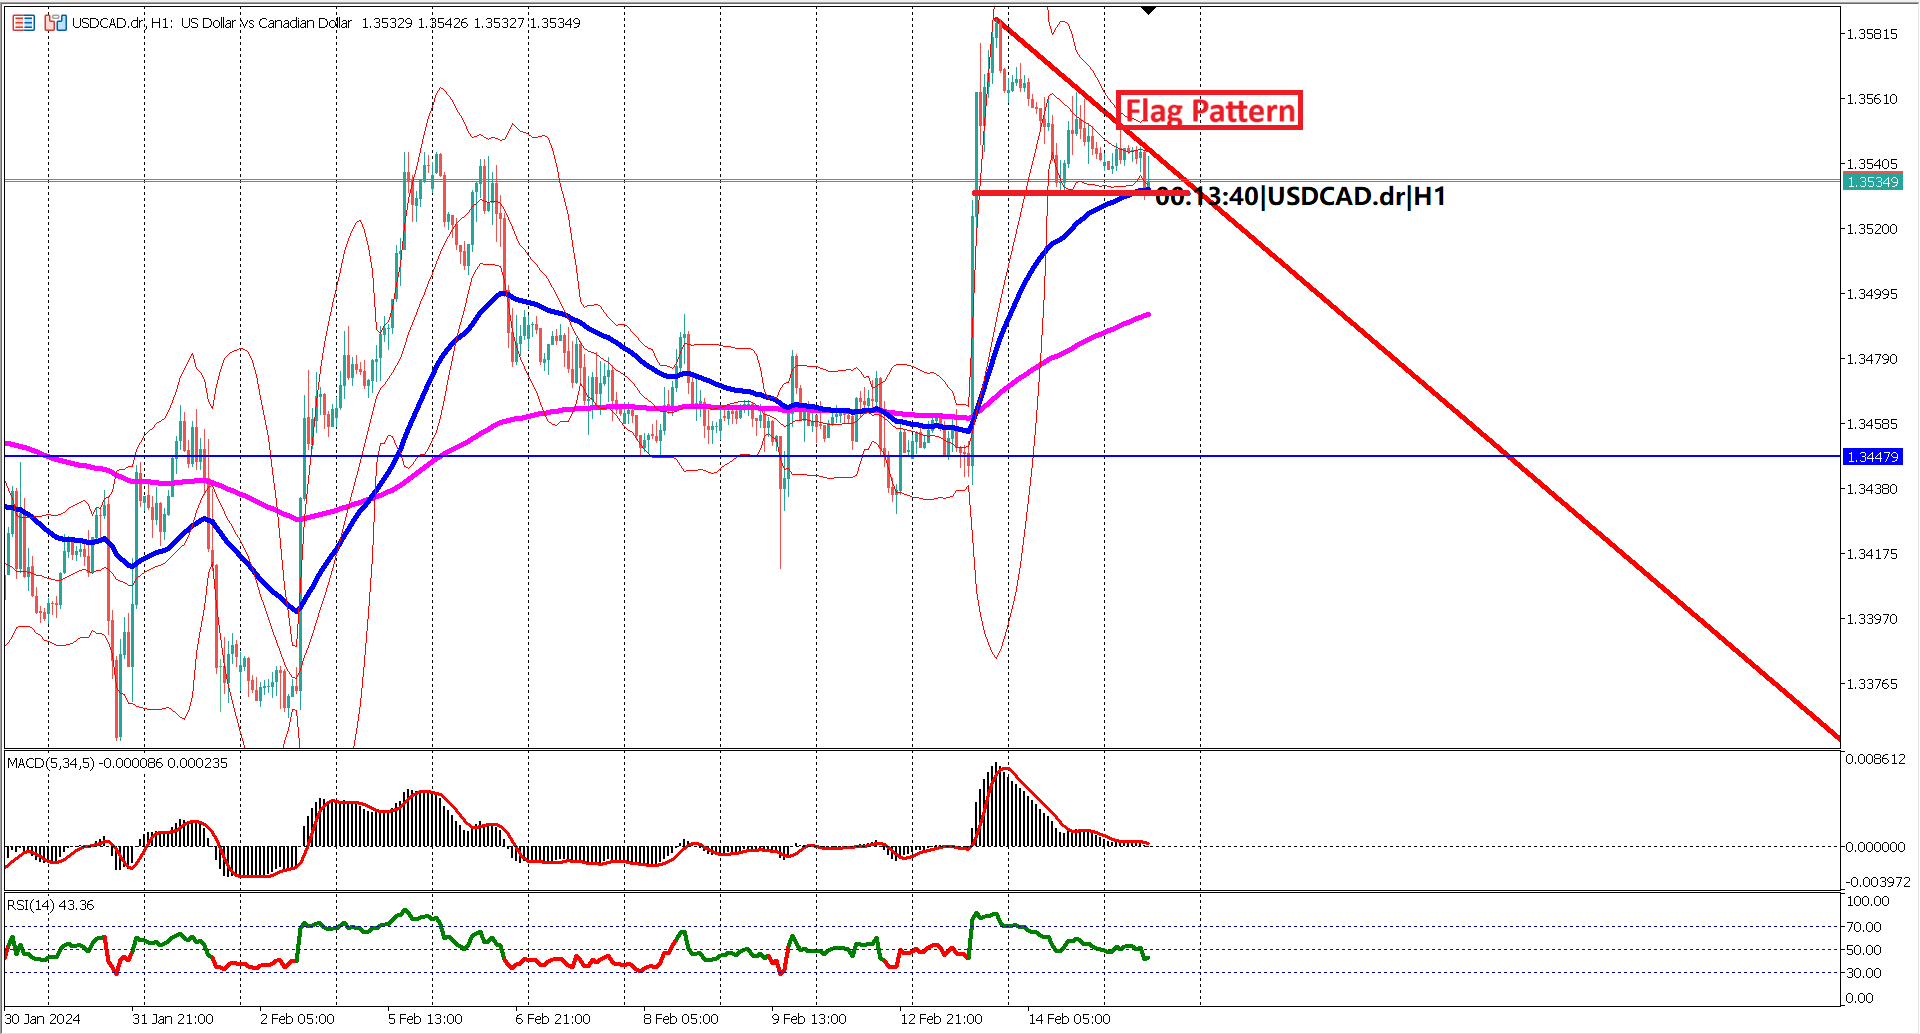Click the '30 Jan 2024' date axis label
The image size is (1920, 1034).
[x=42, y=1018]
